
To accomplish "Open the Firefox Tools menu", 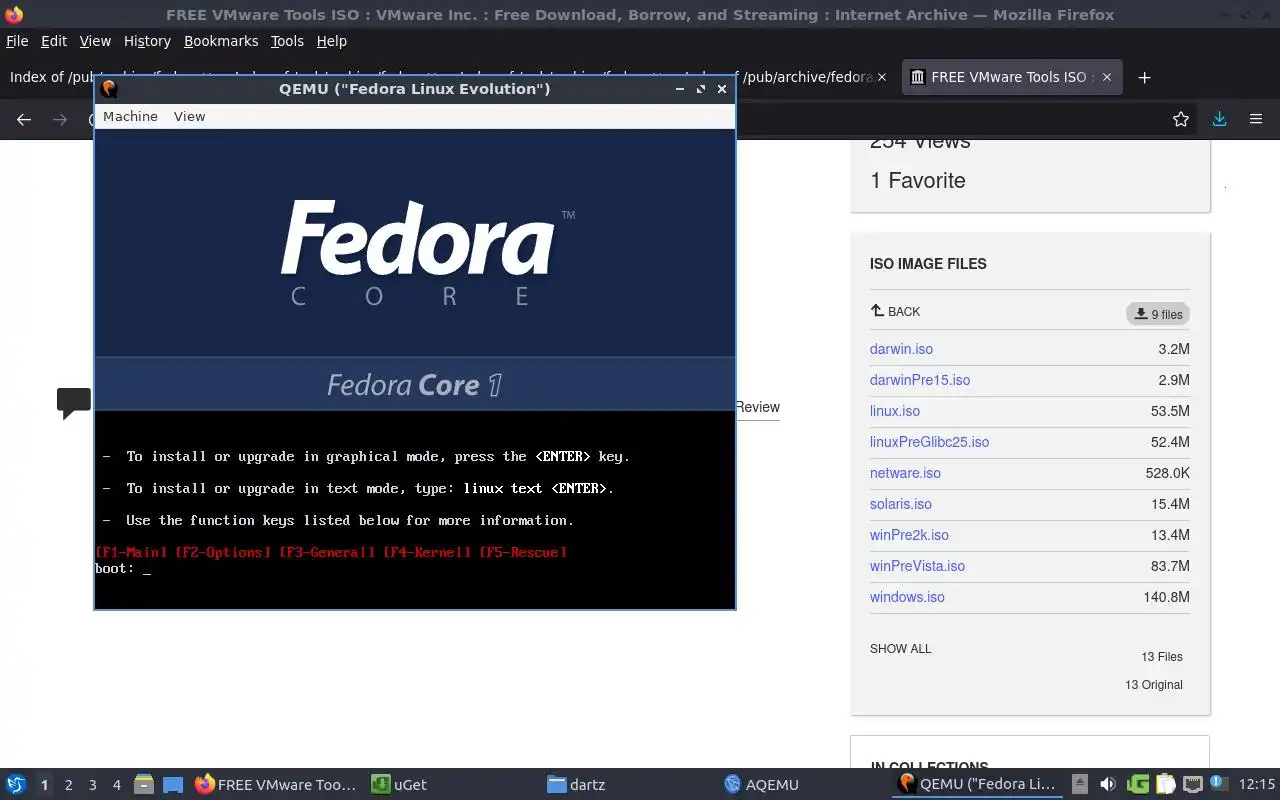I will 287,41.
